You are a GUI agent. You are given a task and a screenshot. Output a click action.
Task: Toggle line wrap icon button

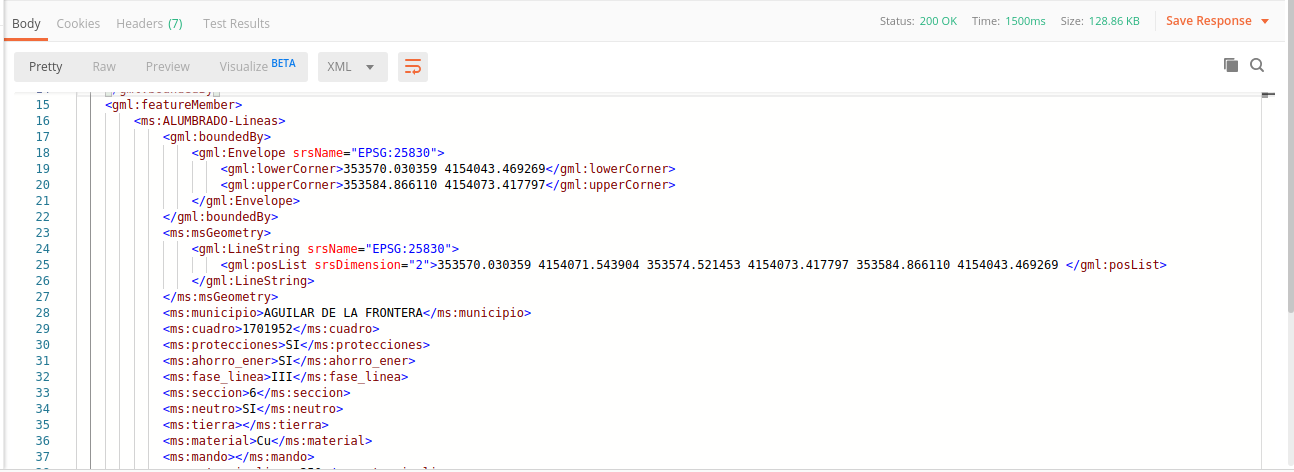413,67
